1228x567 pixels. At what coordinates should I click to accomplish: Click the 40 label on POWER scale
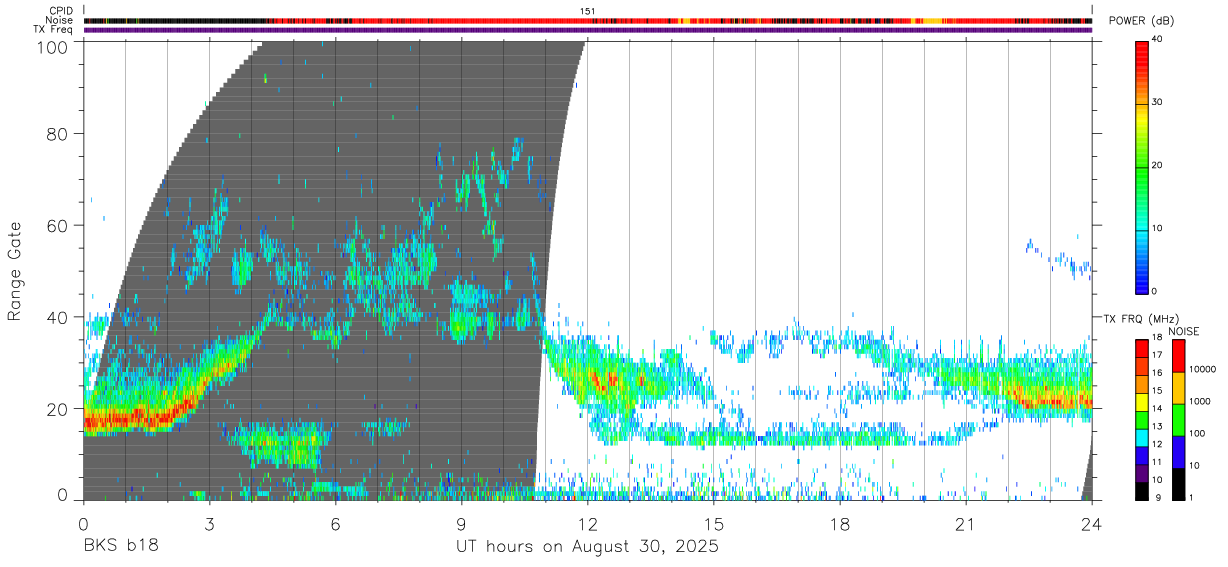click(x=1158, y=40)
